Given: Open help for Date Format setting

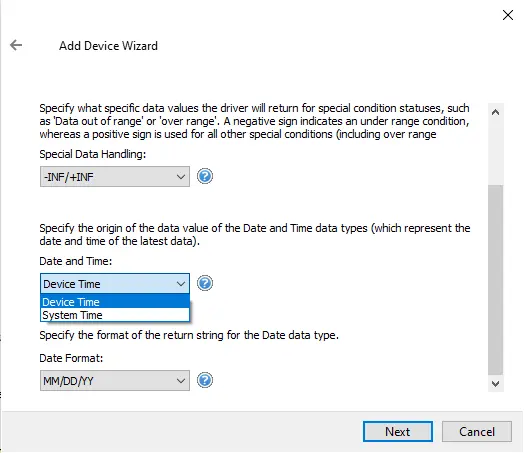Looking at the screenshot, I should pyautogui.click(x=205, y=380).
